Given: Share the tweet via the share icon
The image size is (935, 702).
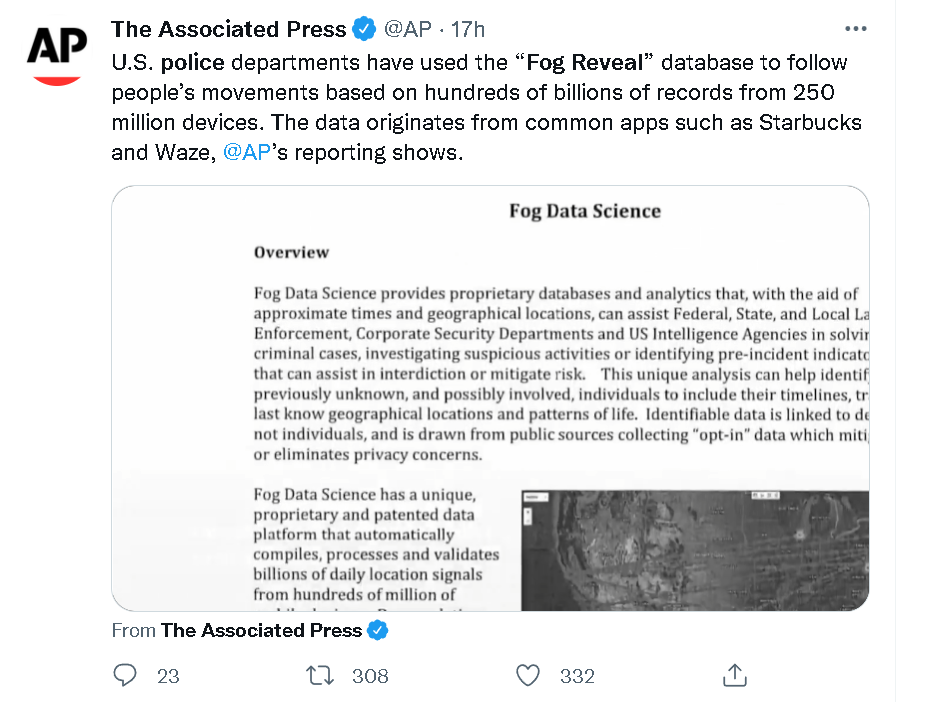Looking at the screenshot, I should click(734, 676).
